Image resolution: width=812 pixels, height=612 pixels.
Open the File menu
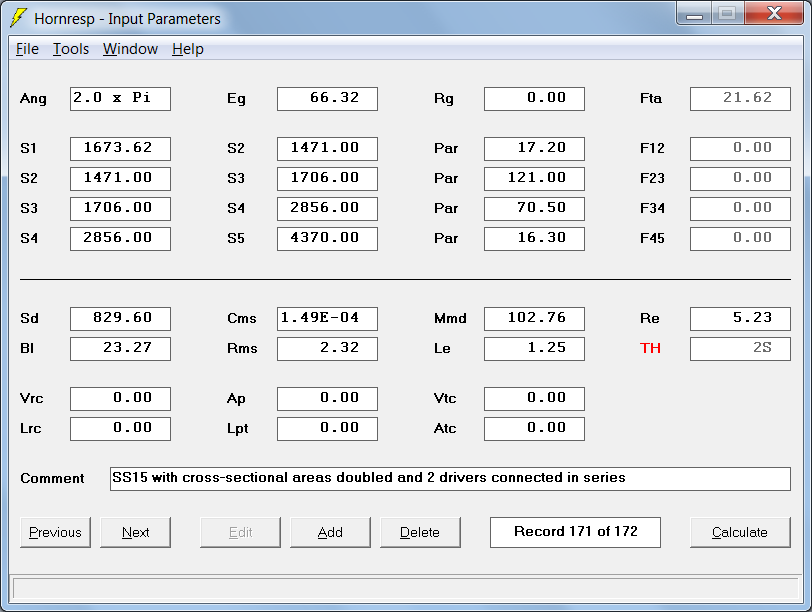27,49
